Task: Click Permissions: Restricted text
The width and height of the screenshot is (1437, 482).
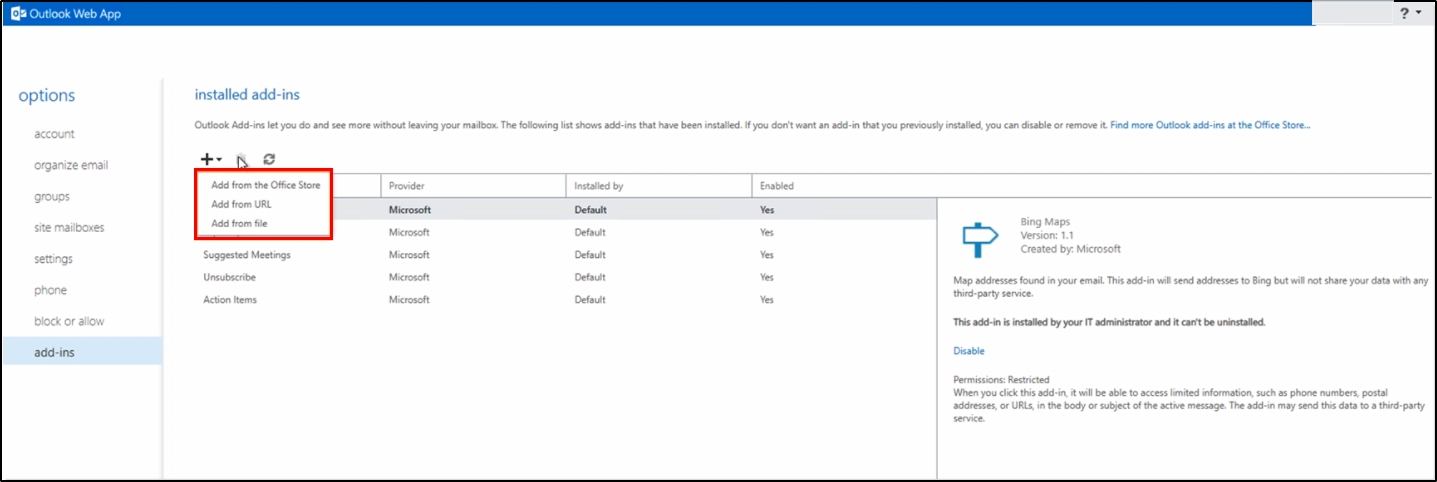Action: pyautogui.click(x=1001, y=380)
